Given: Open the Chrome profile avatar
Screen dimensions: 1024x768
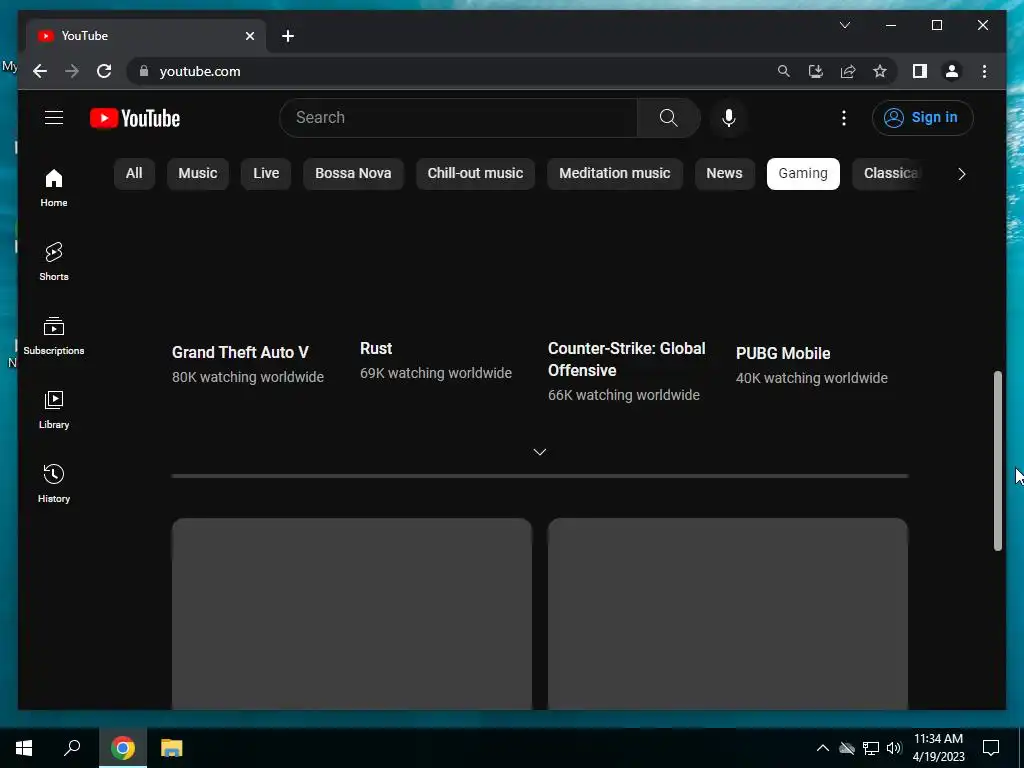Looking at the screenshot, I should tap(952, 71).
